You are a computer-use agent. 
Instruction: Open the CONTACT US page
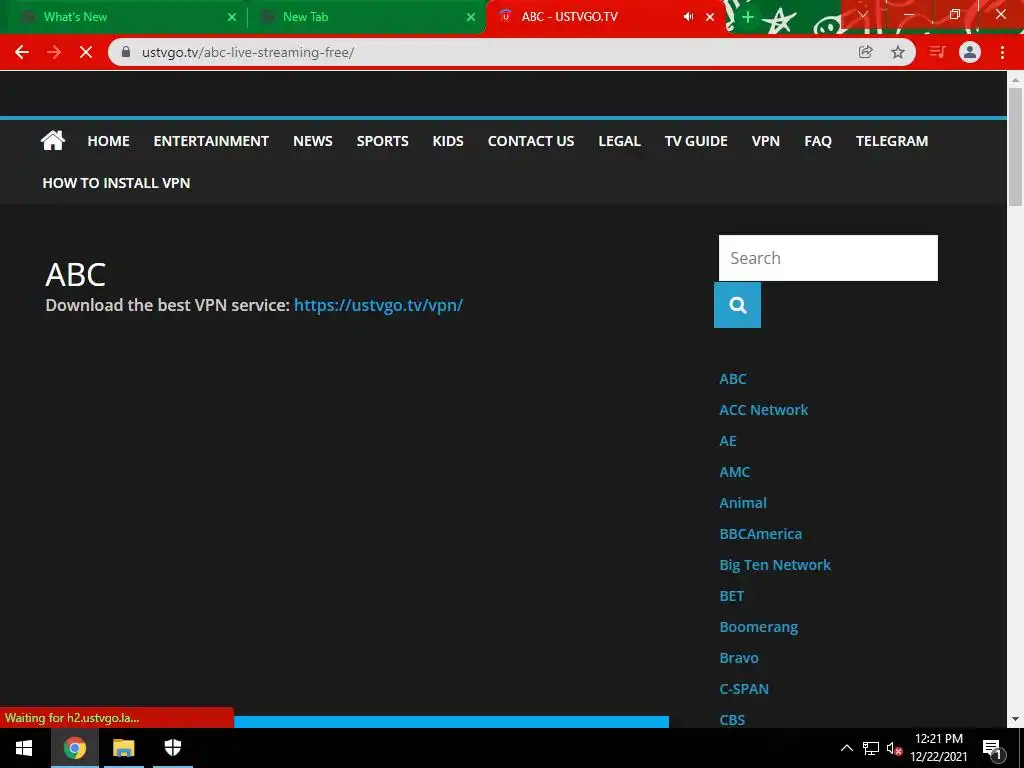(x=531, y=141)
